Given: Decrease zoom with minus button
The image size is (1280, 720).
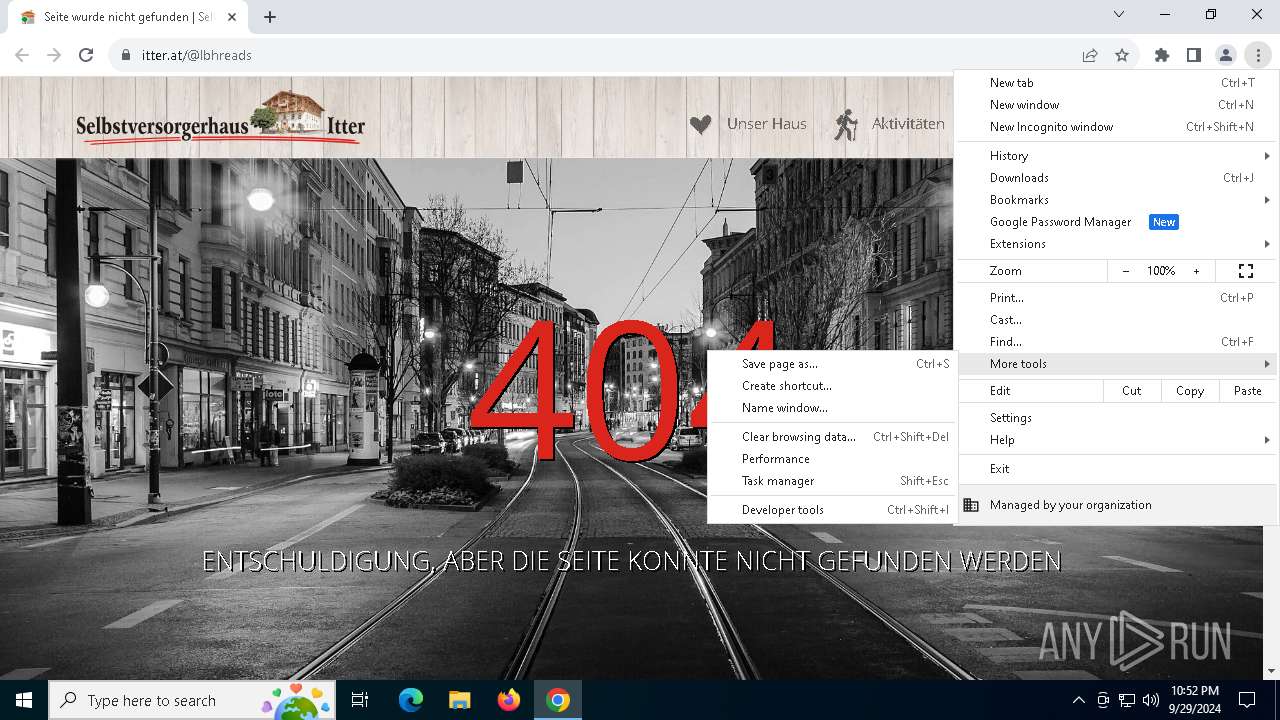Looking at the screenshot, I should [1126, 271].
